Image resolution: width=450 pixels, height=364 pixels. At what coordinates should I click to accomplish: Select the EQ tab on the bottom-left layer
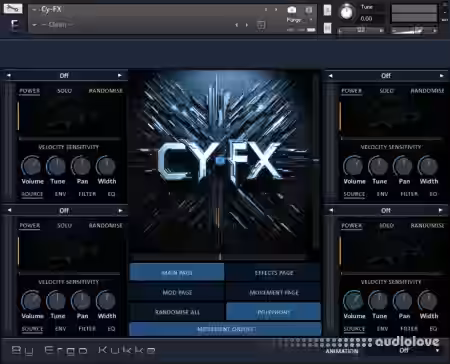tap(111, 329)
